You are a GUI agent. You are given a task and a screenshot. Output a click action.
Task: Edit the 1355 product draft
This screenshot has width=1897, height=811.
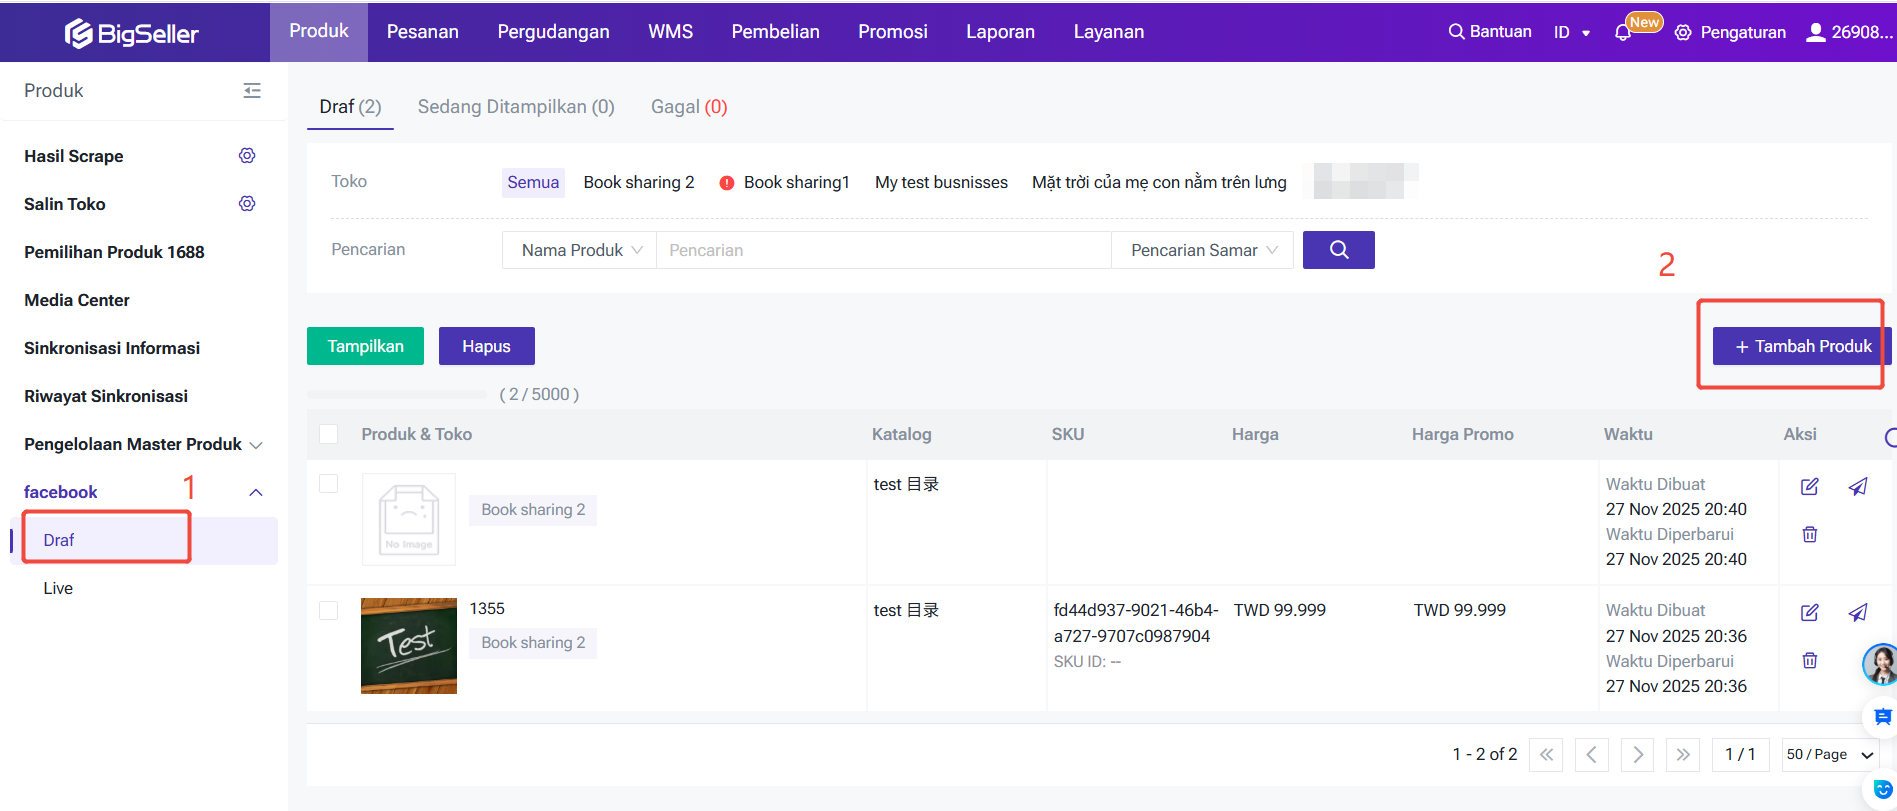[1809, 612]
